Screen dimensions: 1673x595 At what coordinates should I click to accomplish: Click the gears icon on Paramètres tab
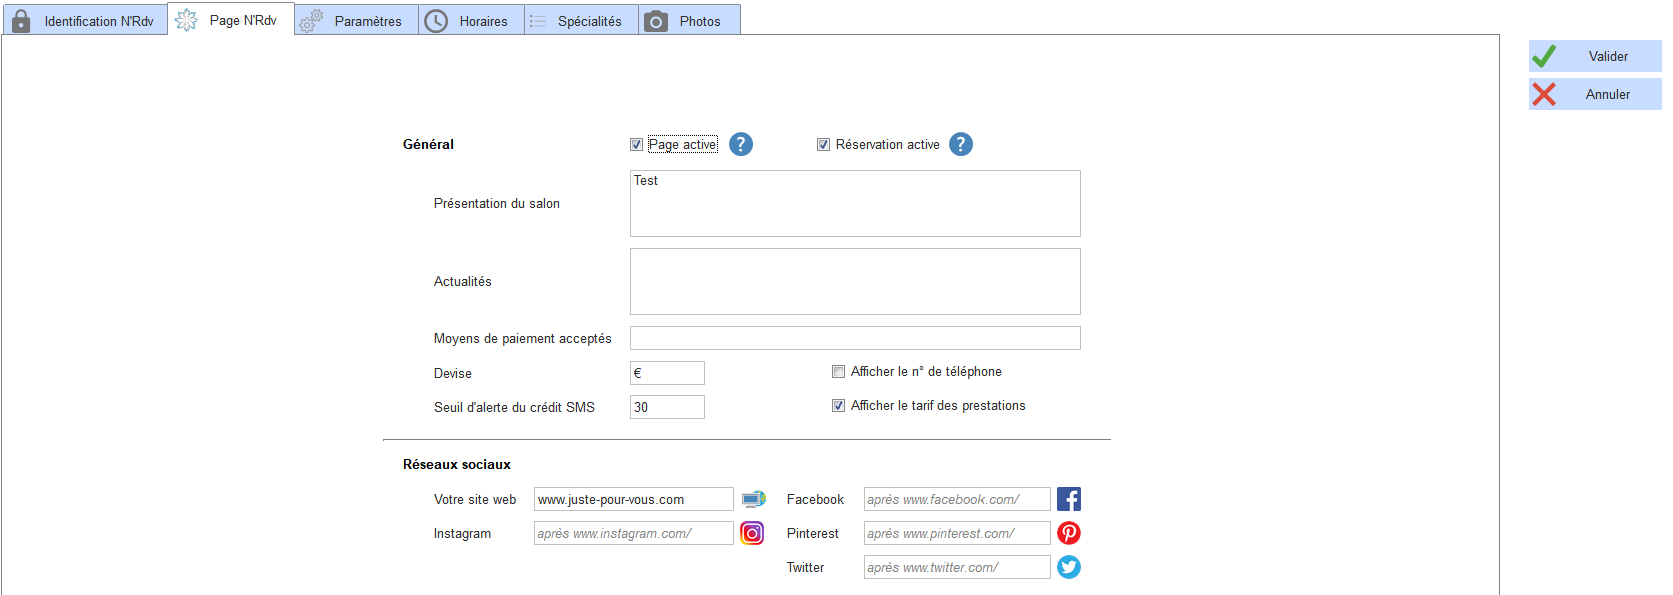tap(311, 21)
